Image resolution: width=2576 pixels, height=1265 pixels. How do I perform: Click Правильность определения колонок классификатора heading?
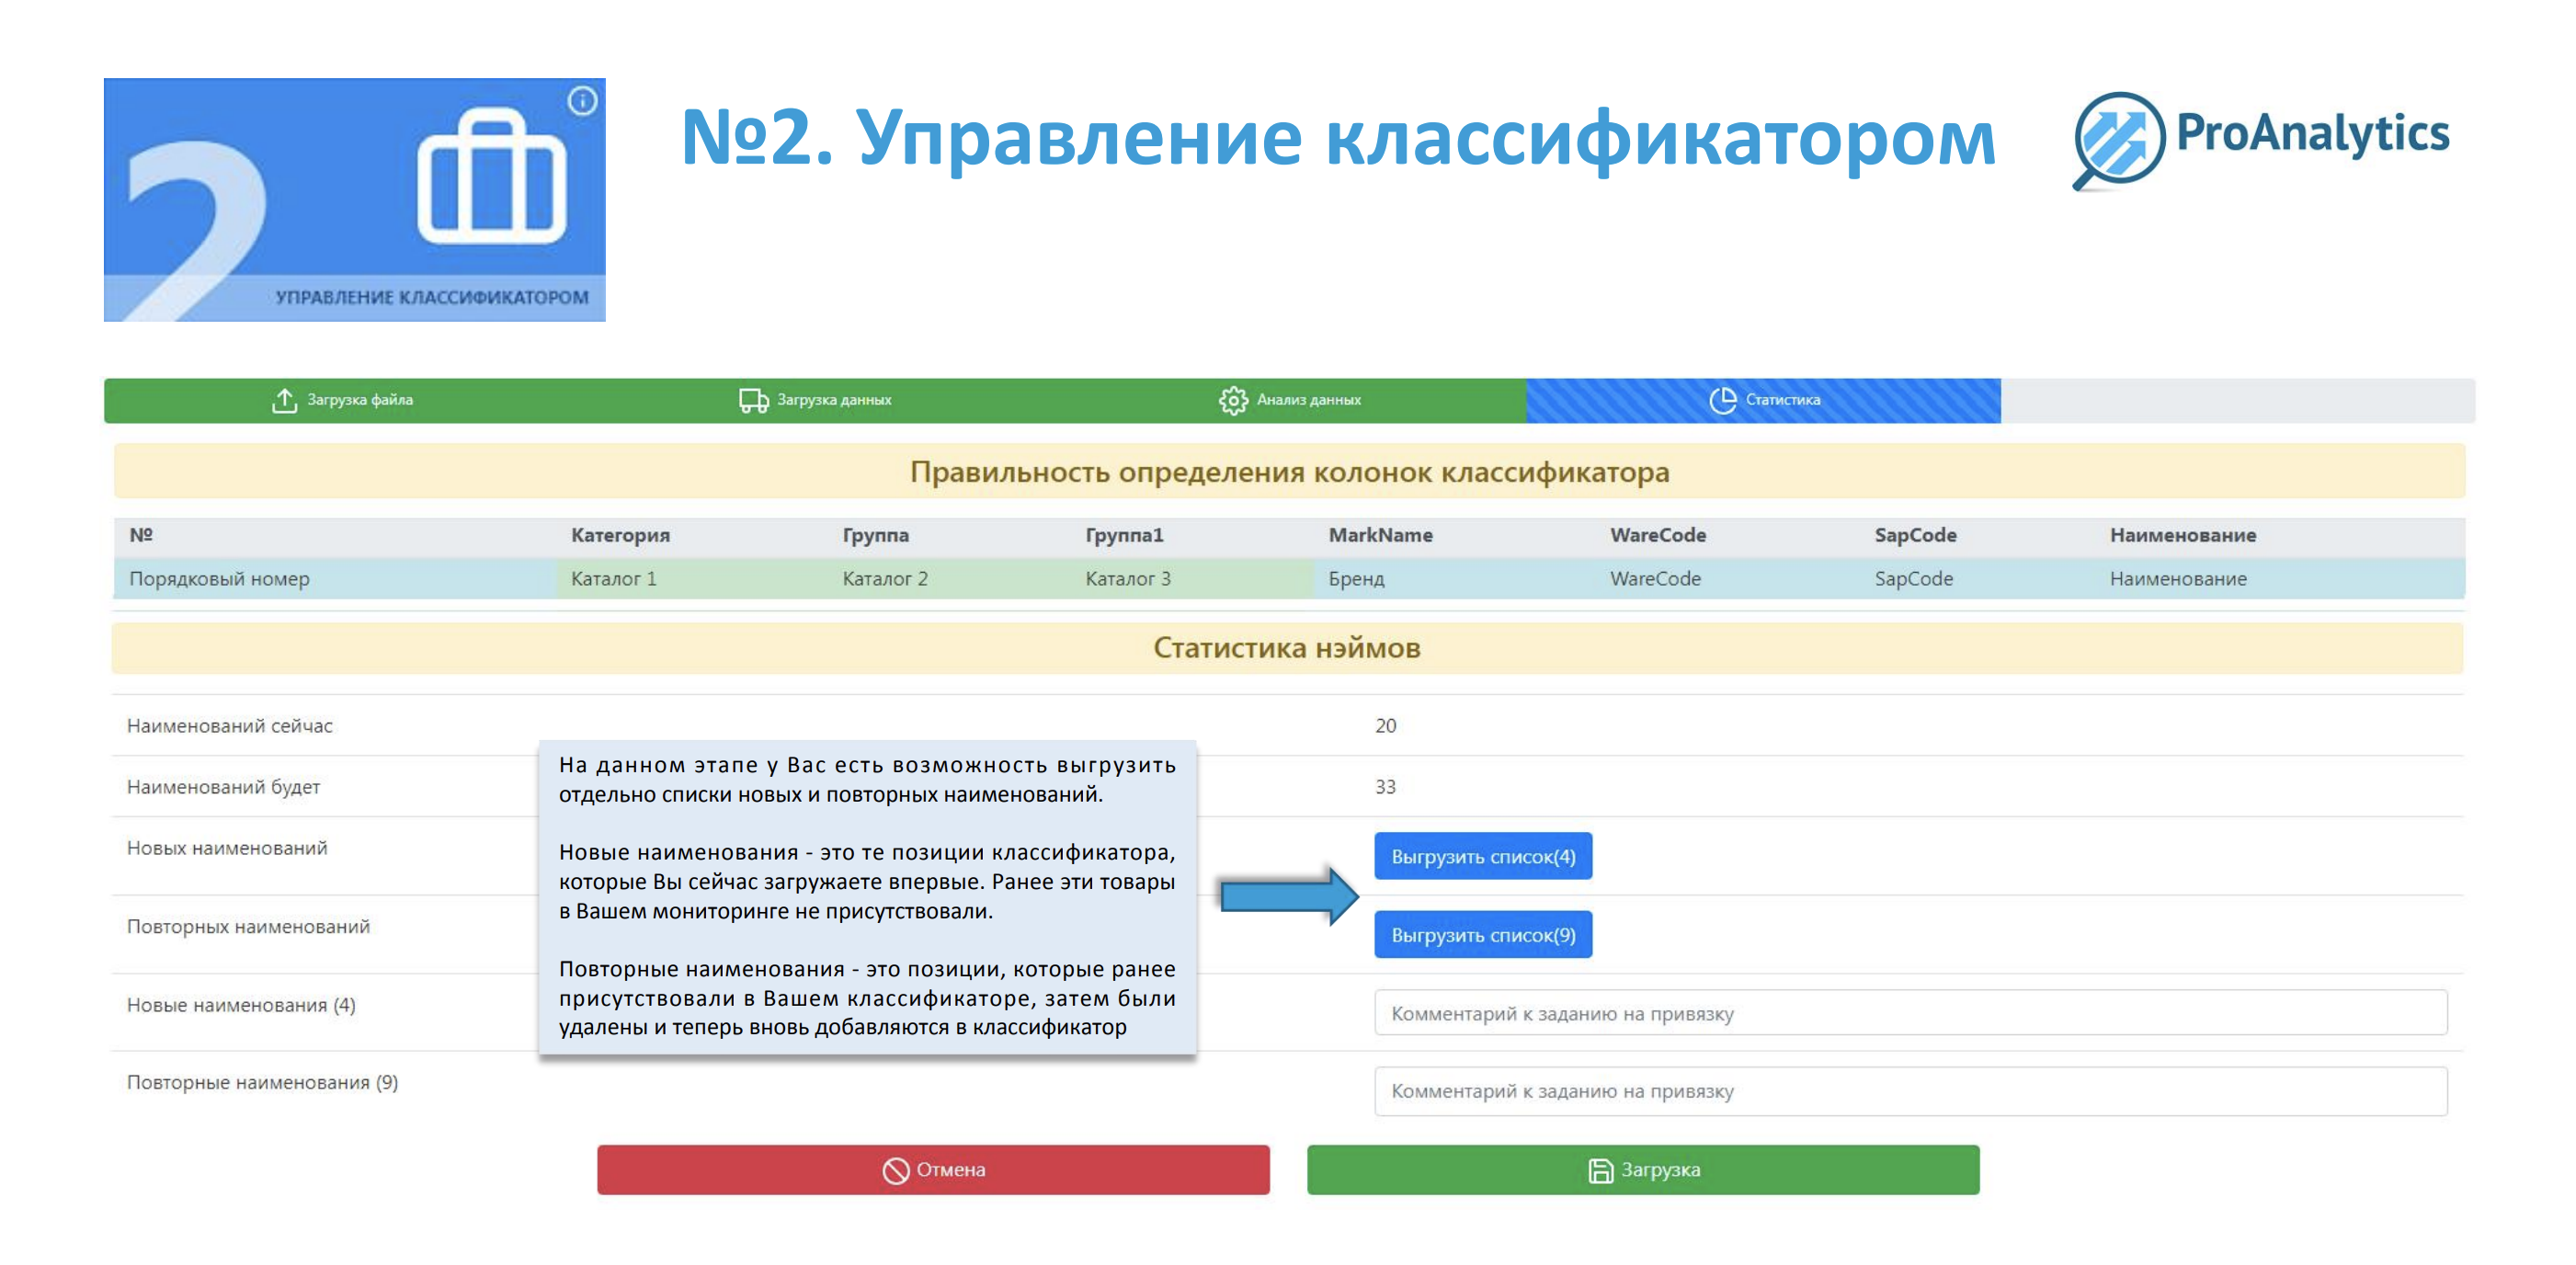[x=1289, y=472]
